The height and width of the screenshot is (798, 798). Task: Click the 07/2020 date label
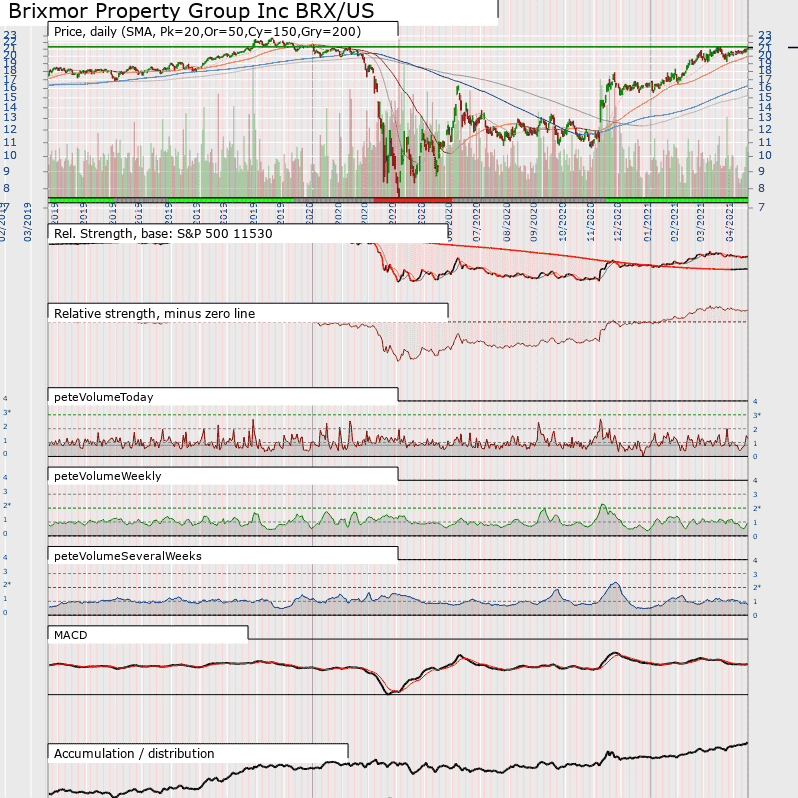coord(477,222)
